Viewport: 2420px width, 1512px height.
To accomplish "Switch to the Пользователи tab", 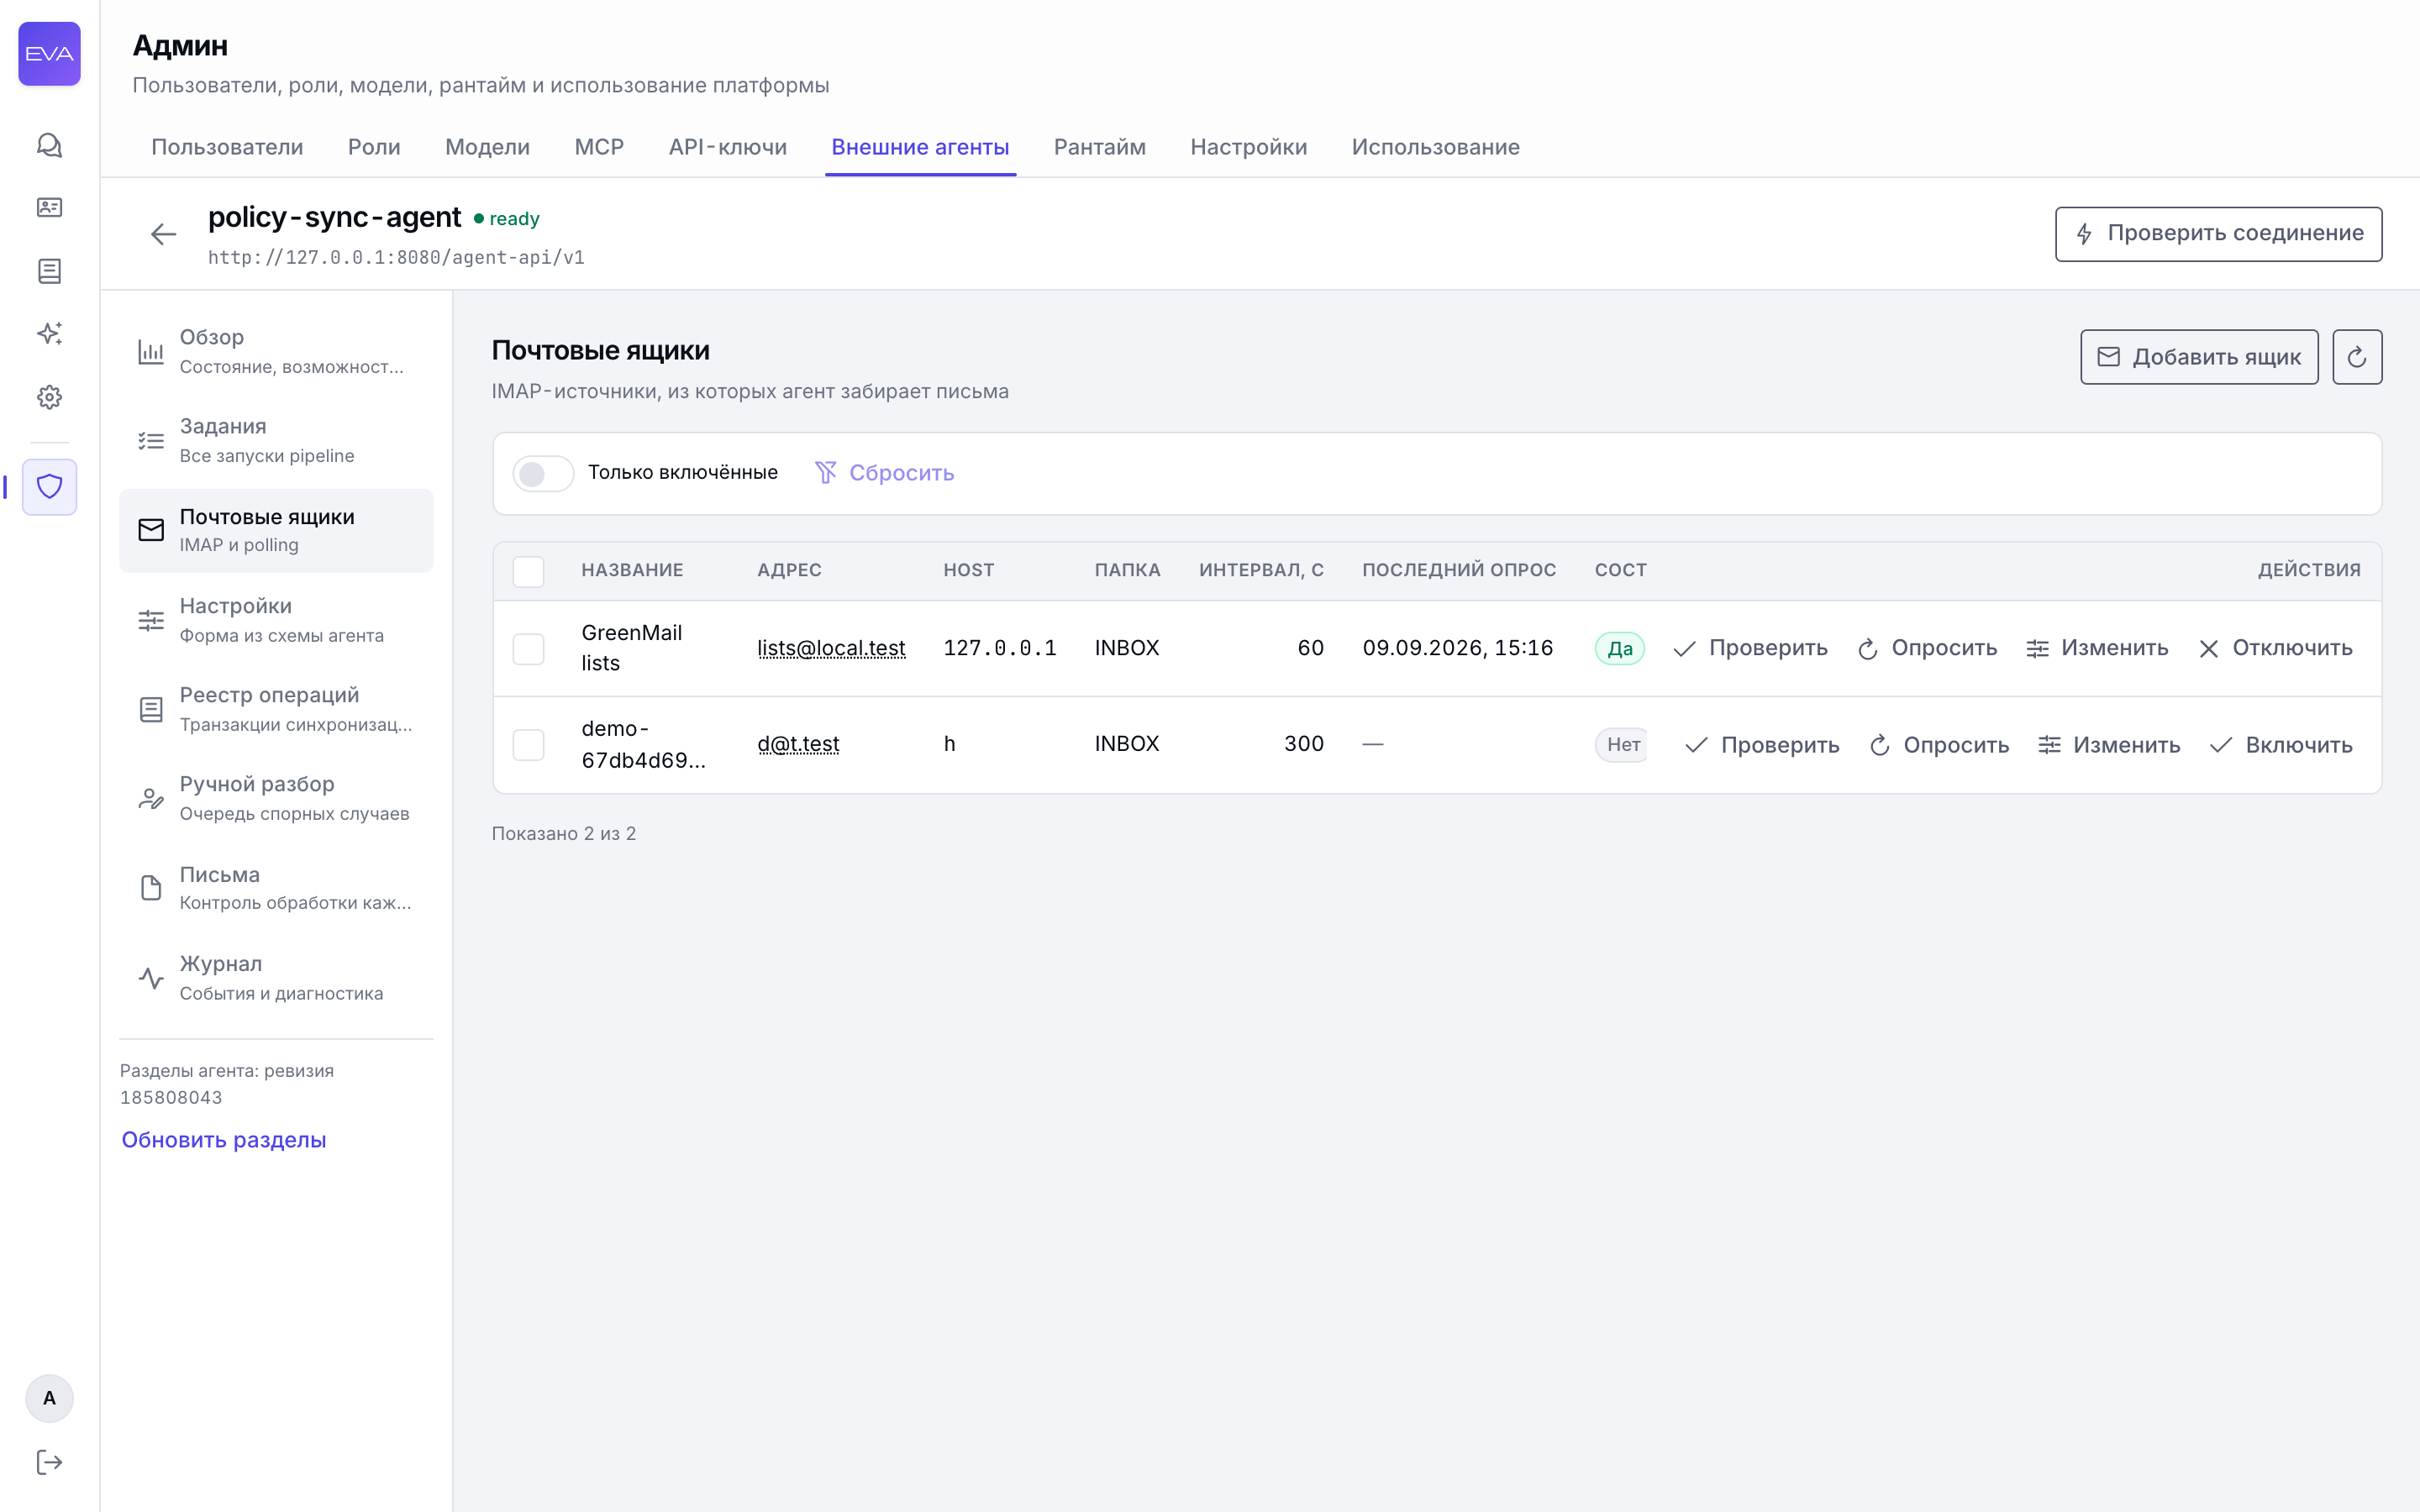I will [x=227, y=147].
